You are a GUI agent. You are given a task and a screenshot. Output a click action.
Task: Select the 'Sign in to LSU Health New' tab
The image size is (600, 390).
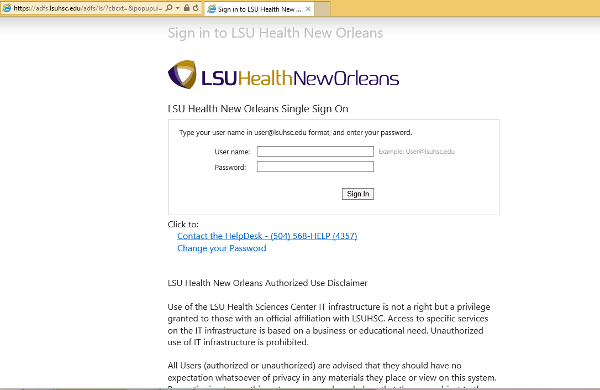tap(259, 9)
